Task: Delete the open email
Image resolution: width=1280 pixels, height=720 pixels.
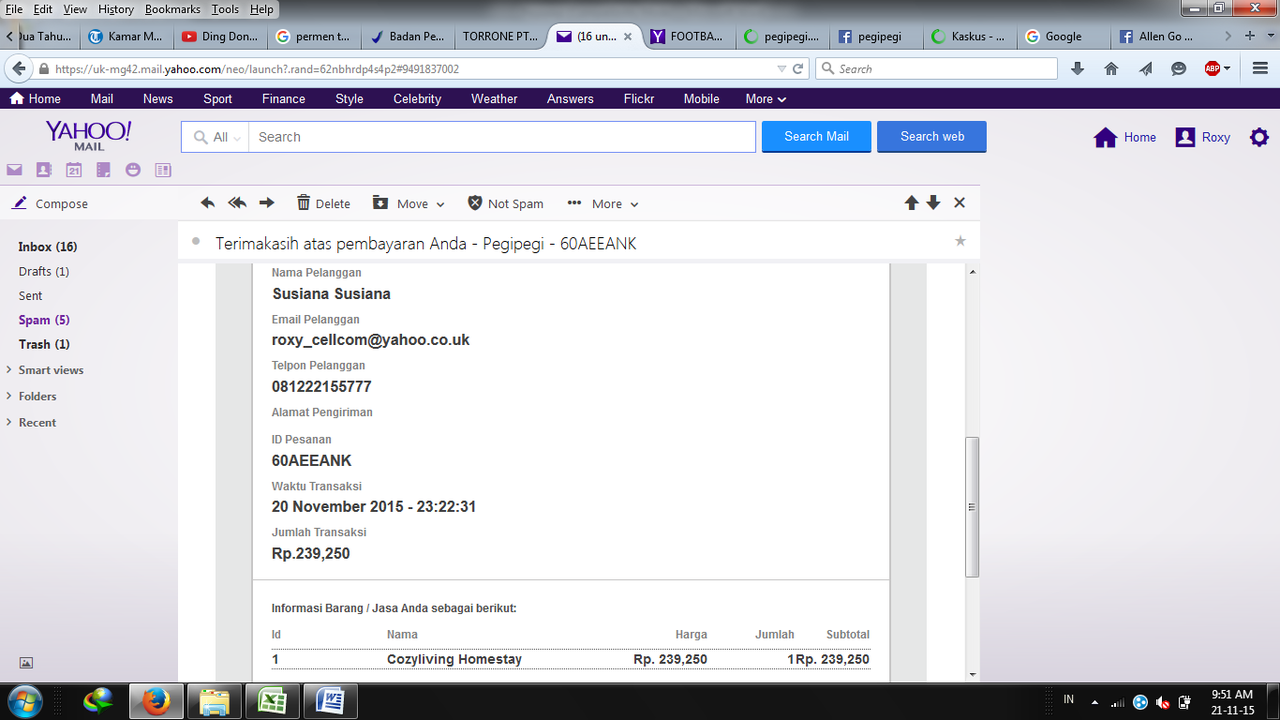Action: point(323,203)
